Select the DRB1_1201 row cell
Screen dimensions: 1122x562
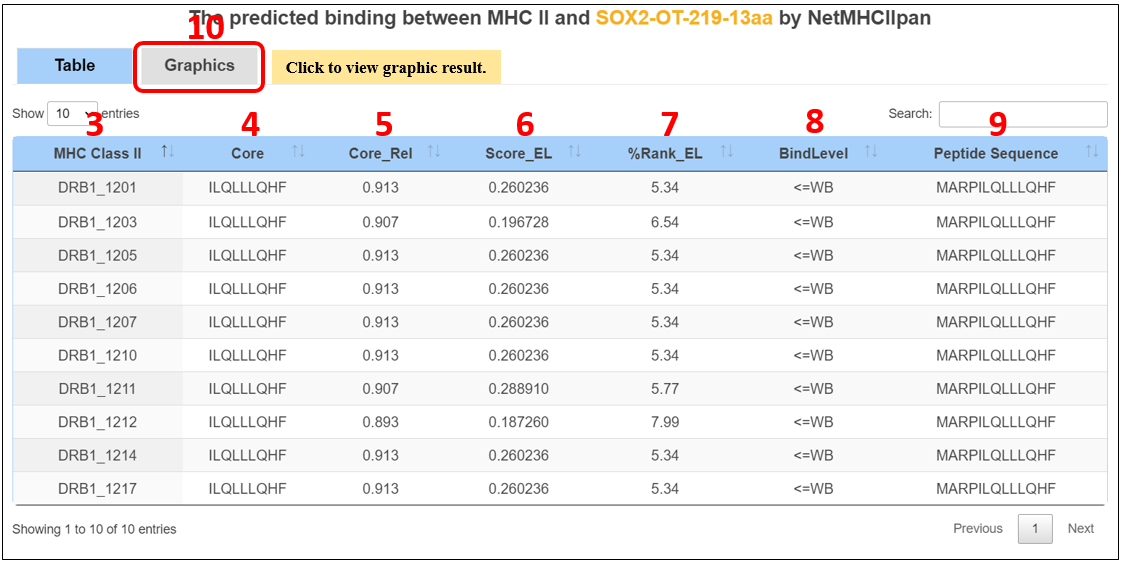coord(97,188)
